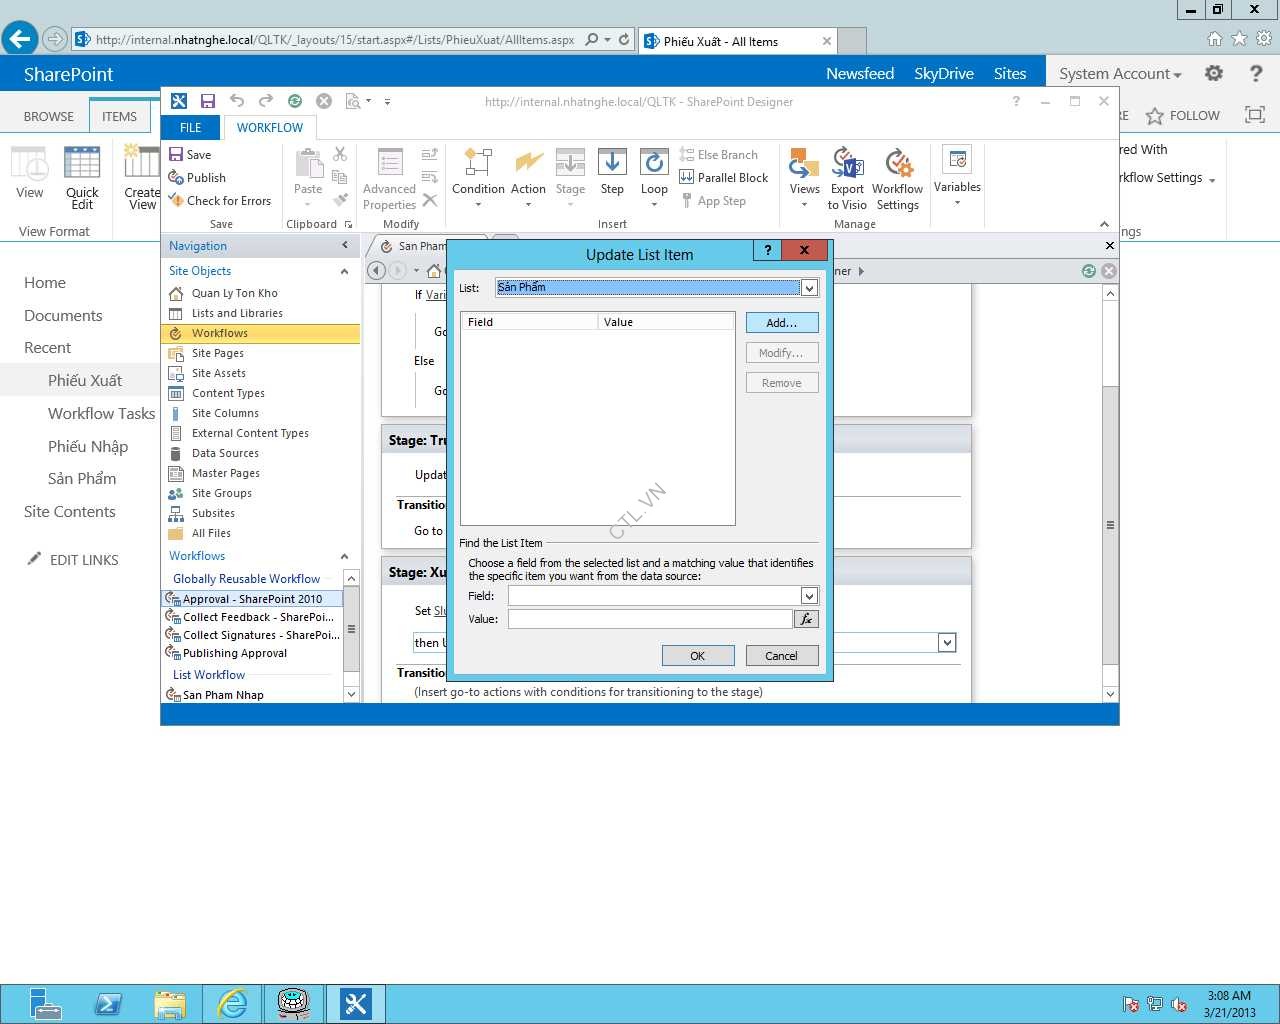
Task: Click the Add... button in the dialog
Action: 781,323
